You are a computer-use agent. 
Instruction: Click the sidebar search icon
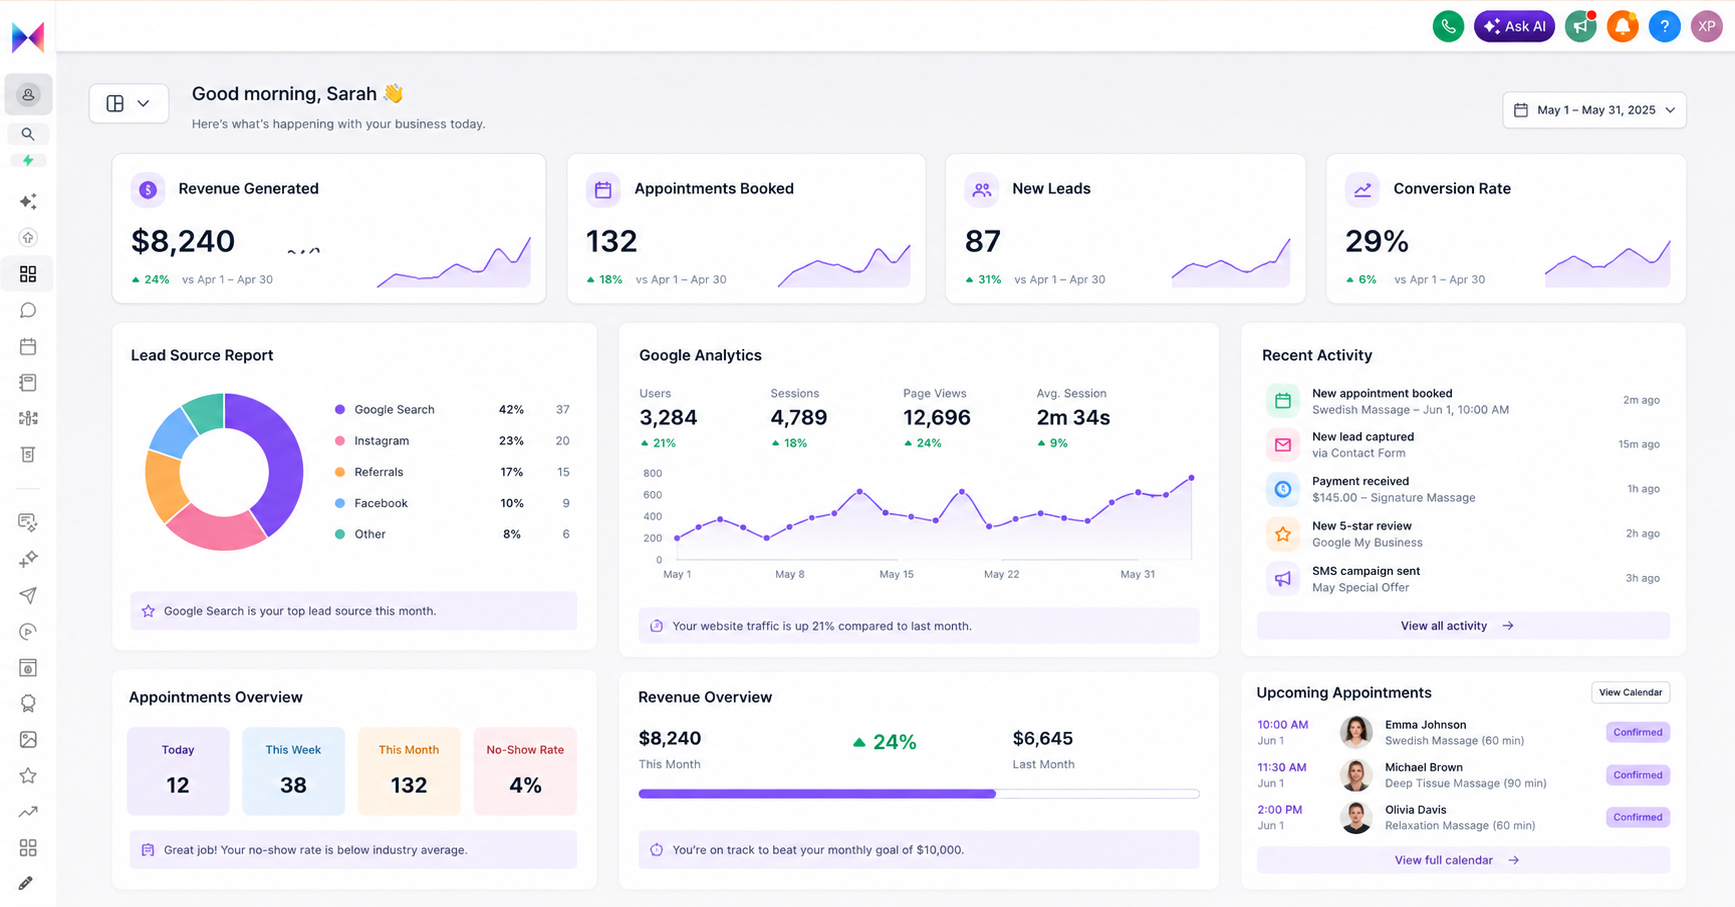28,134
